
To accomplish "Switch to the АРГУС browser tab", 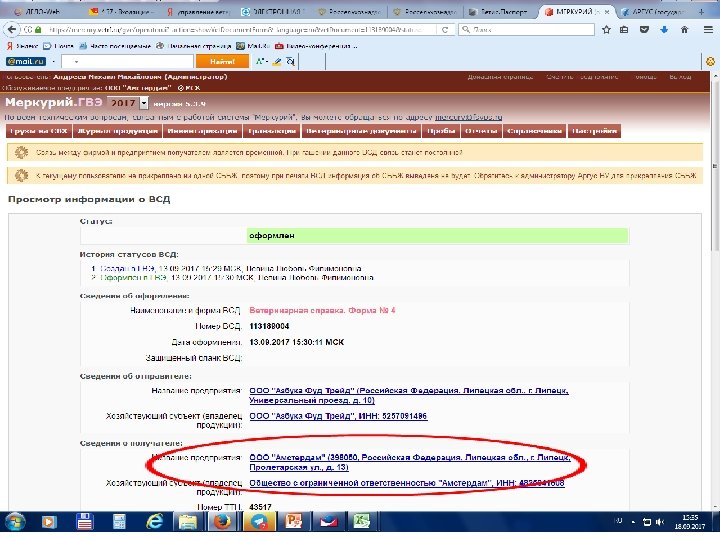I will click(654, 12).
